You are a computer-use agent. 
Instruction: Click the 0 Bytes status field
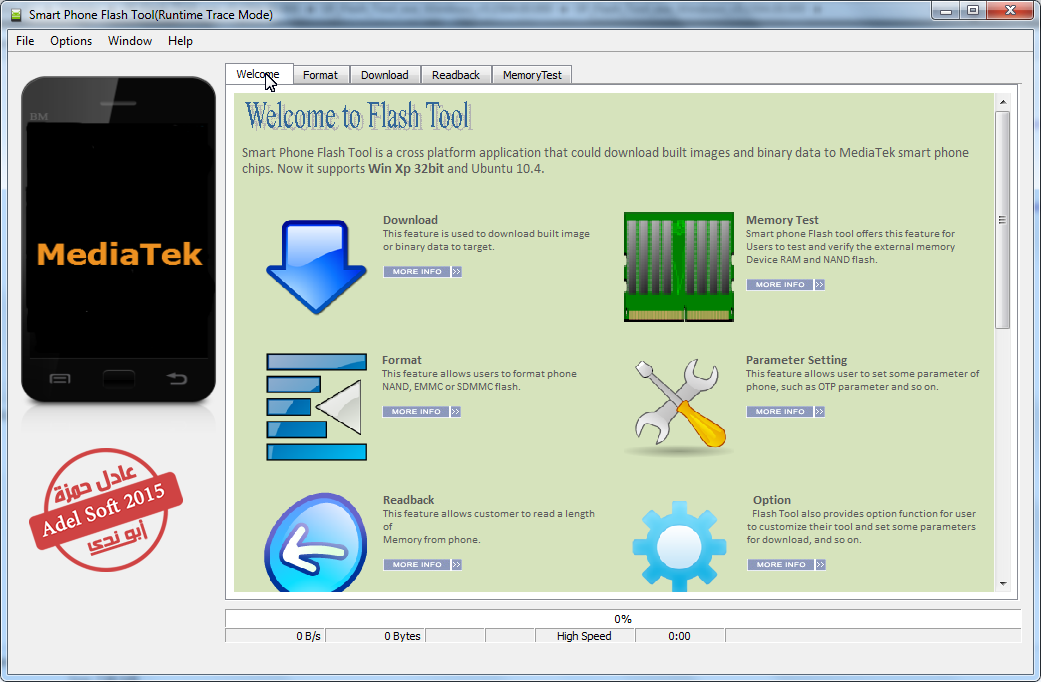point(375,636)
